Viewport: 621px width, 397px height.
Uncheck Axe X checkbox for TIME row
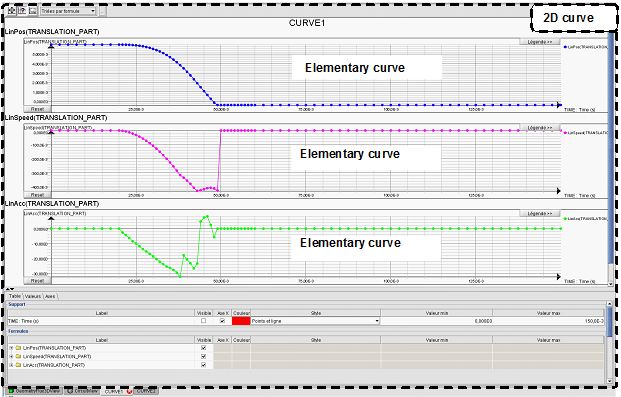[x=222, y=321]
